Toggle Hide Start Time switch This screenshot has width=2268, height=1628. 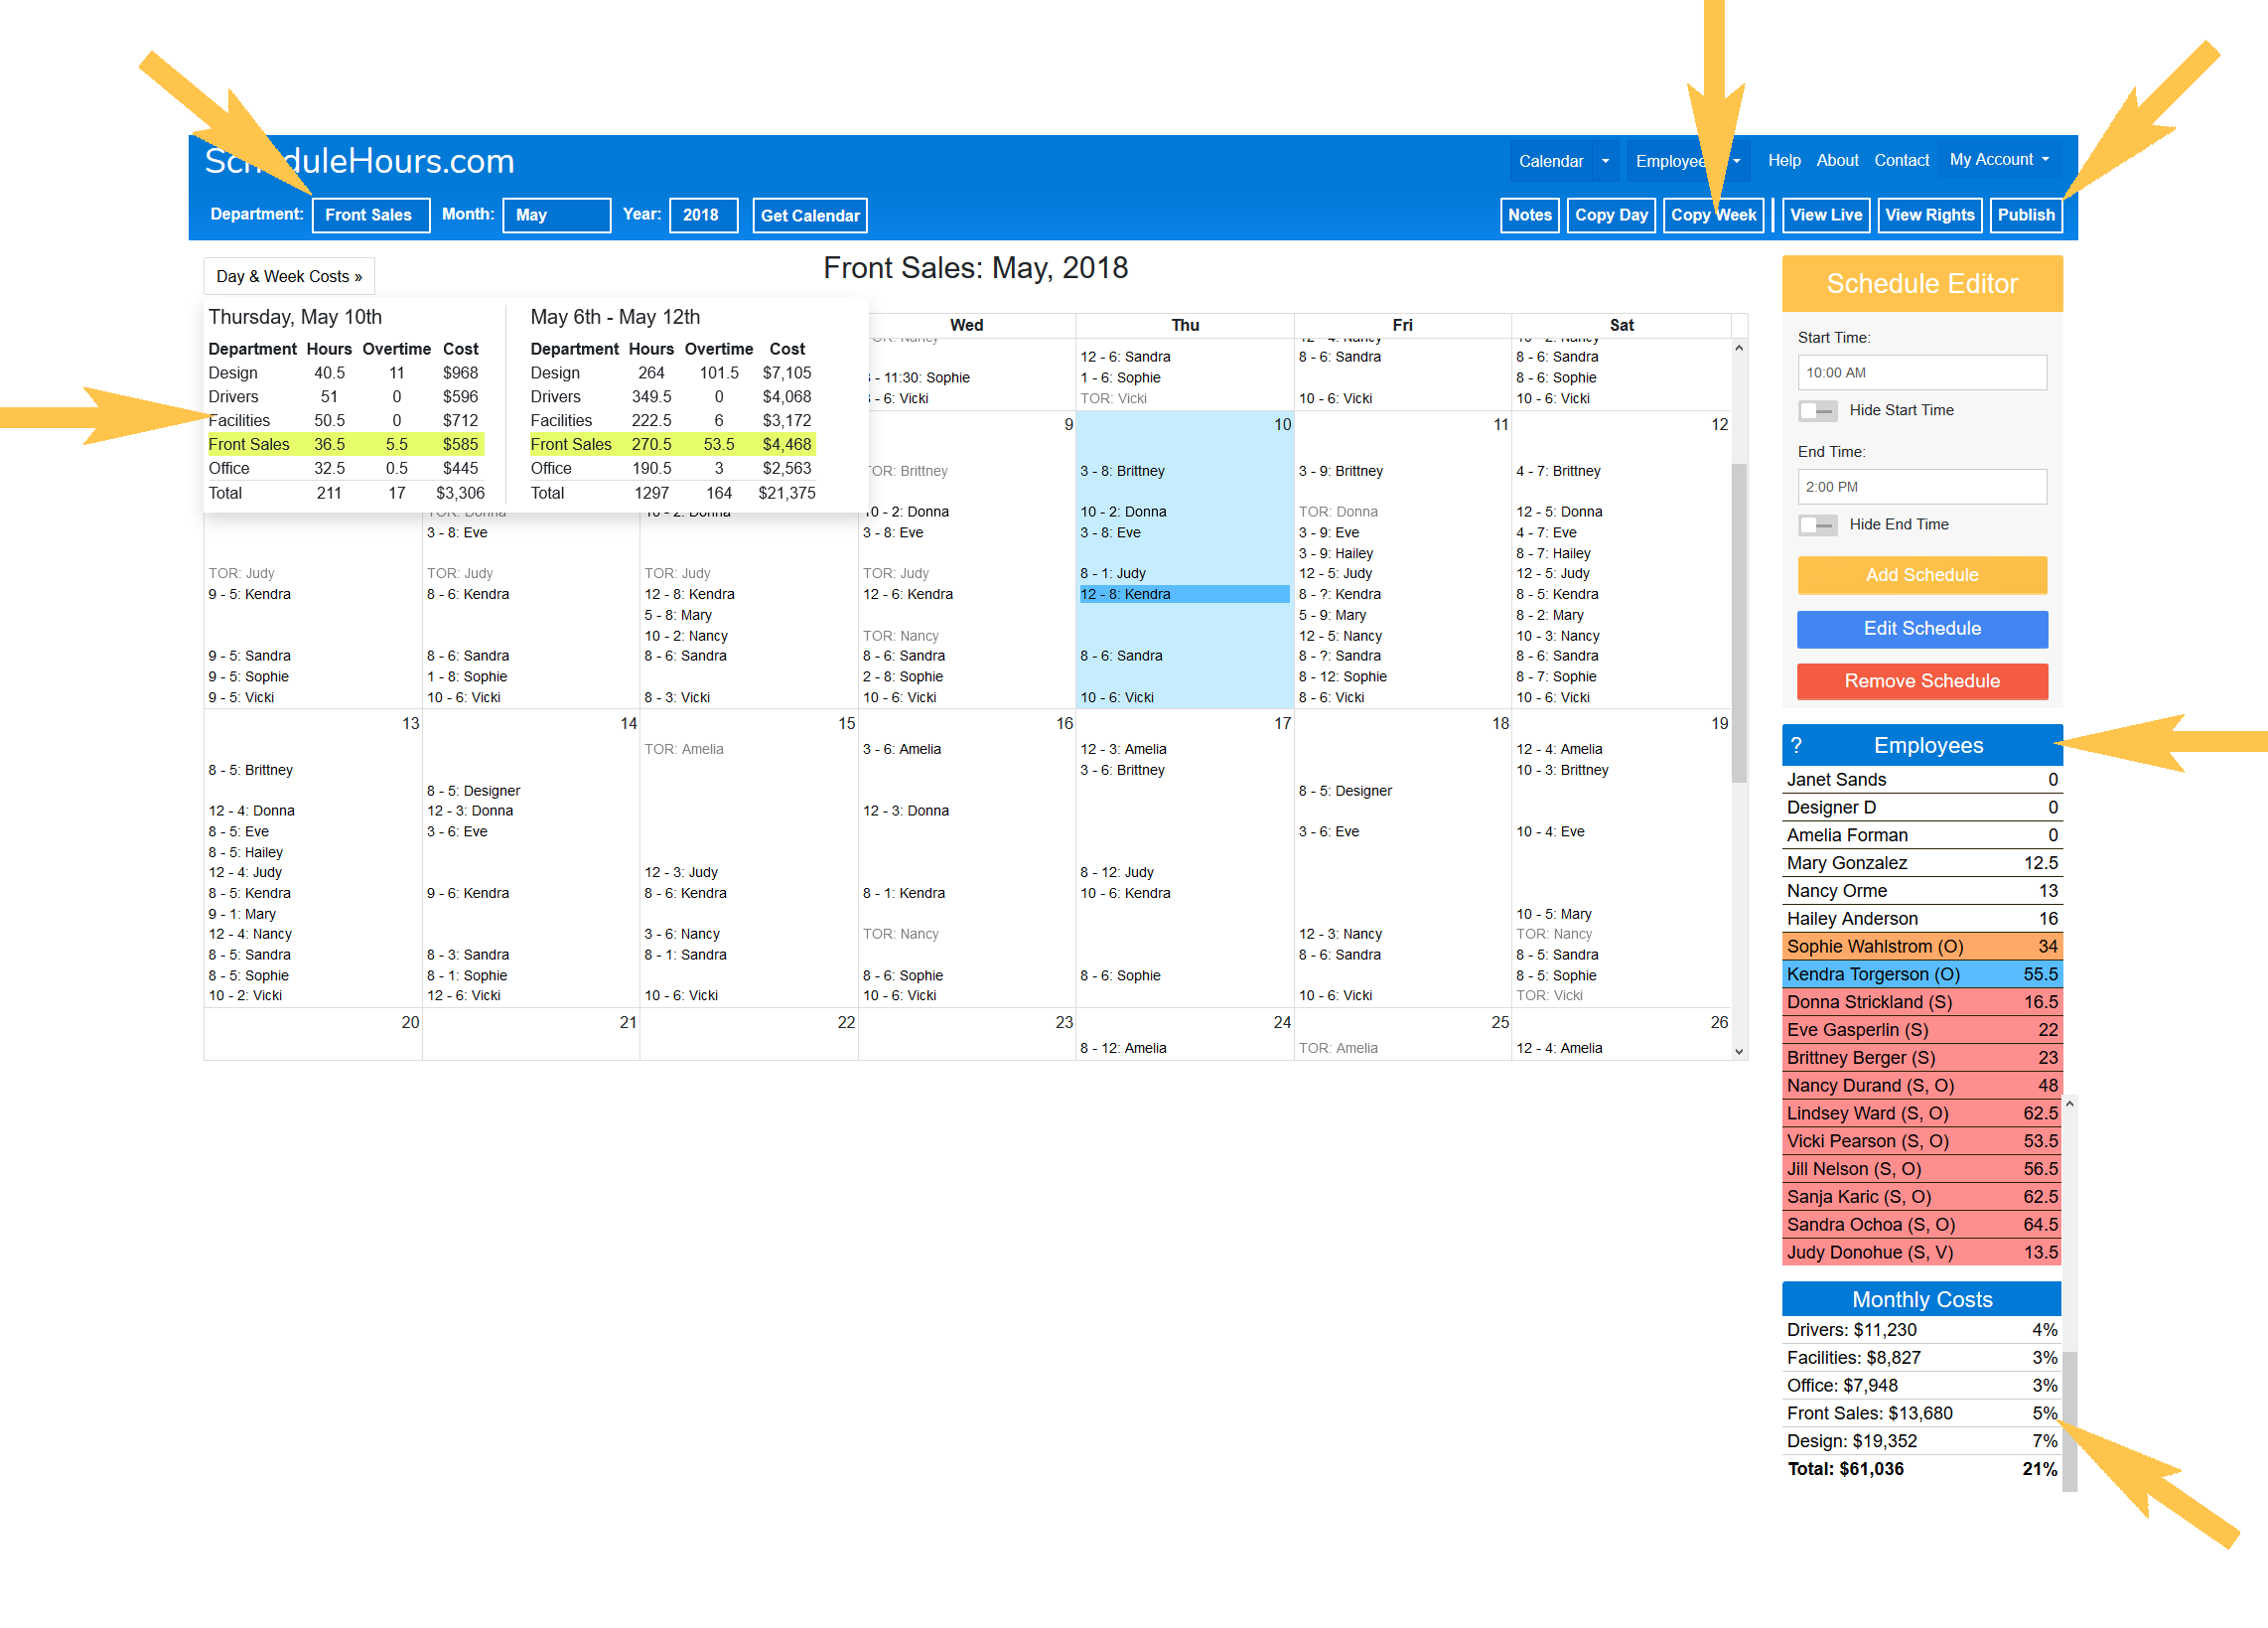[1816, 410]
